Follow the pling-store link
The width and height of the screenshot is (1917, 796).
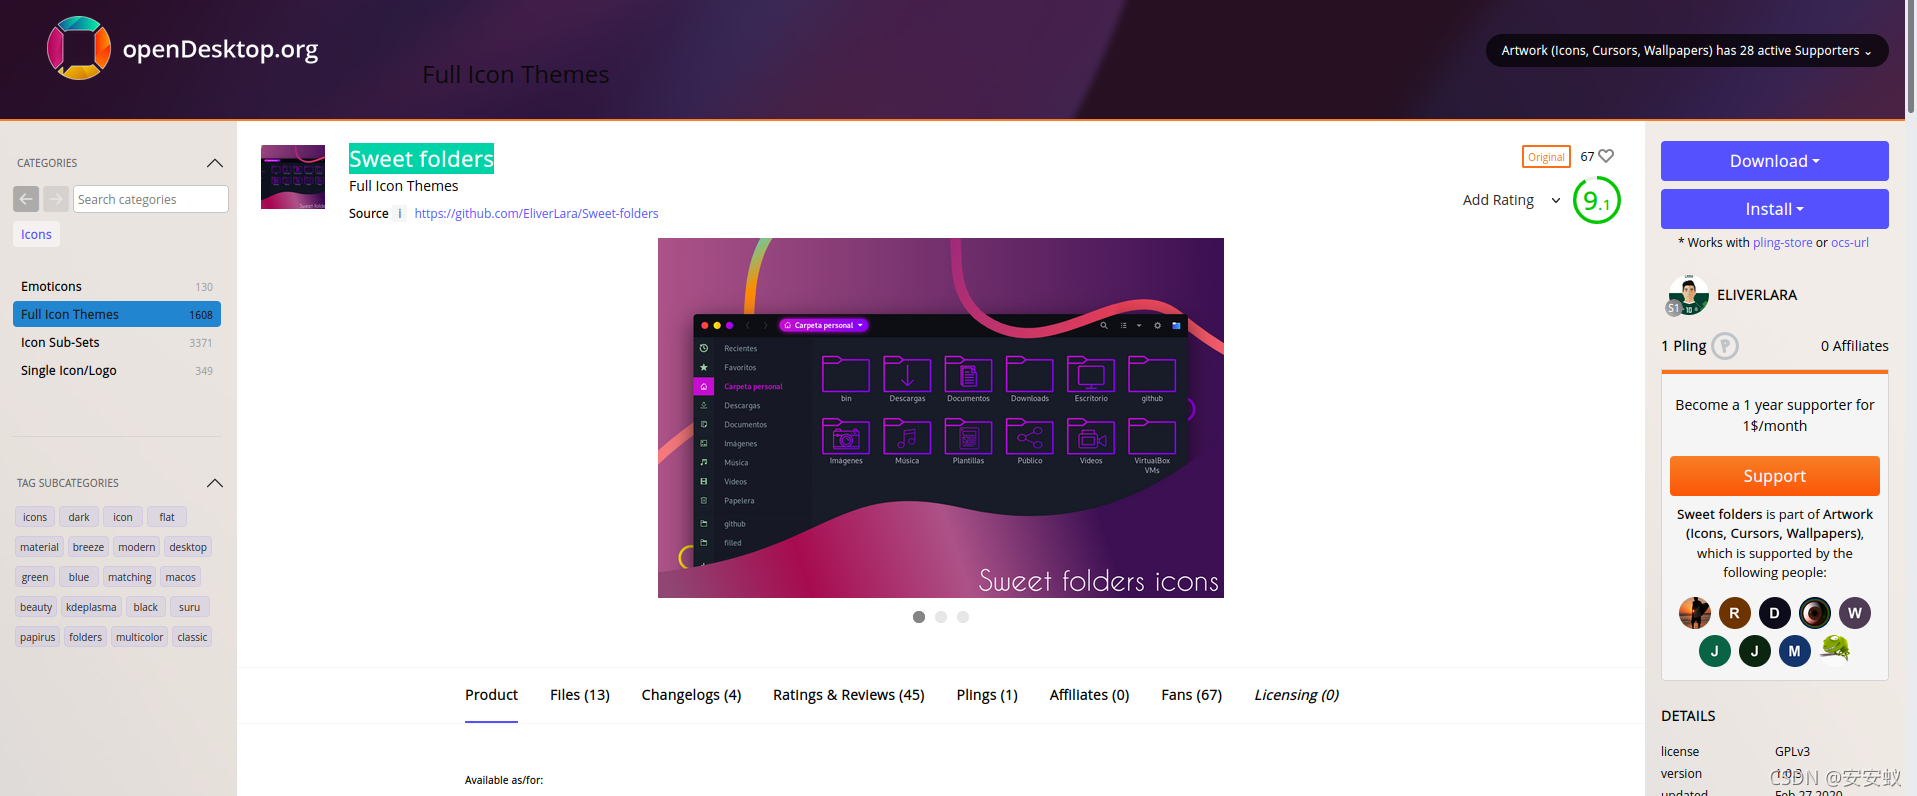(x=1782, y=242)
